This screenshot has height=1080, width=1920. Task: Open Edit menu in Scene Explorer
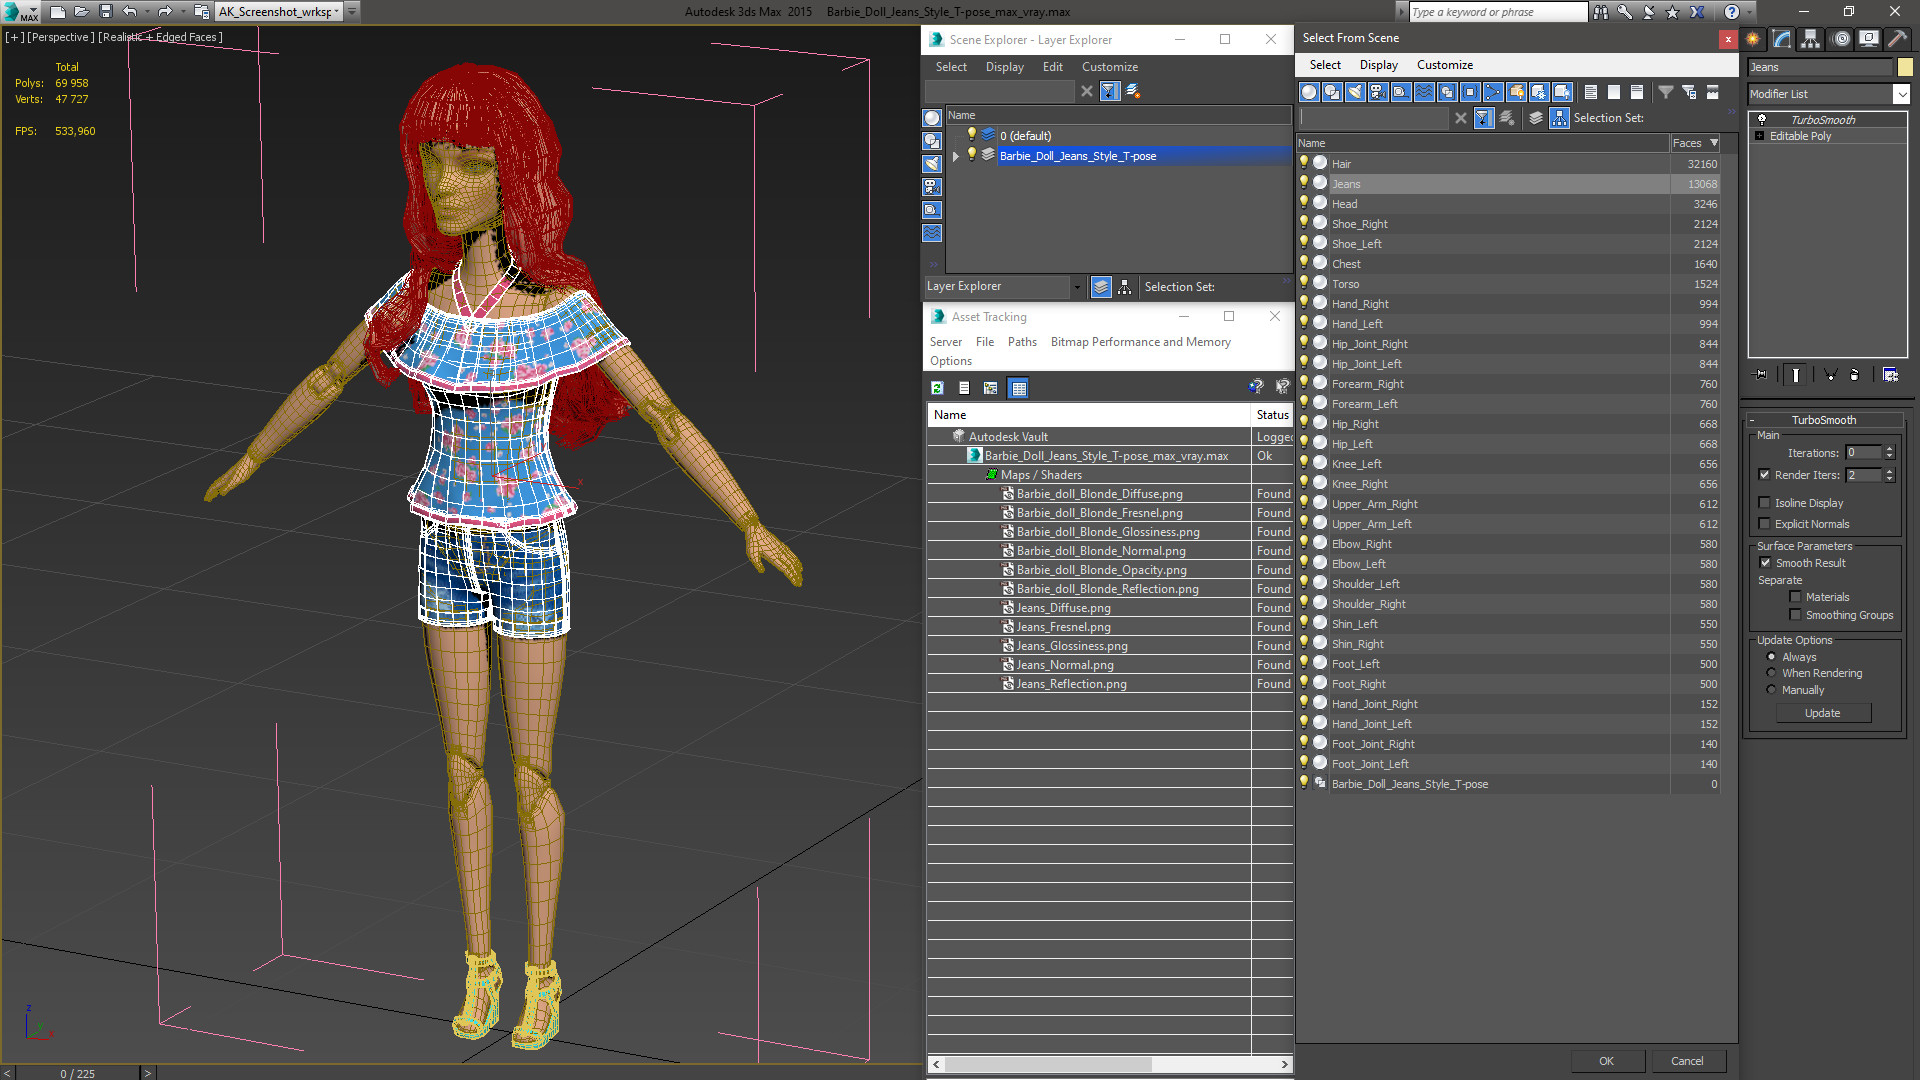click(x=1052, y=67)
